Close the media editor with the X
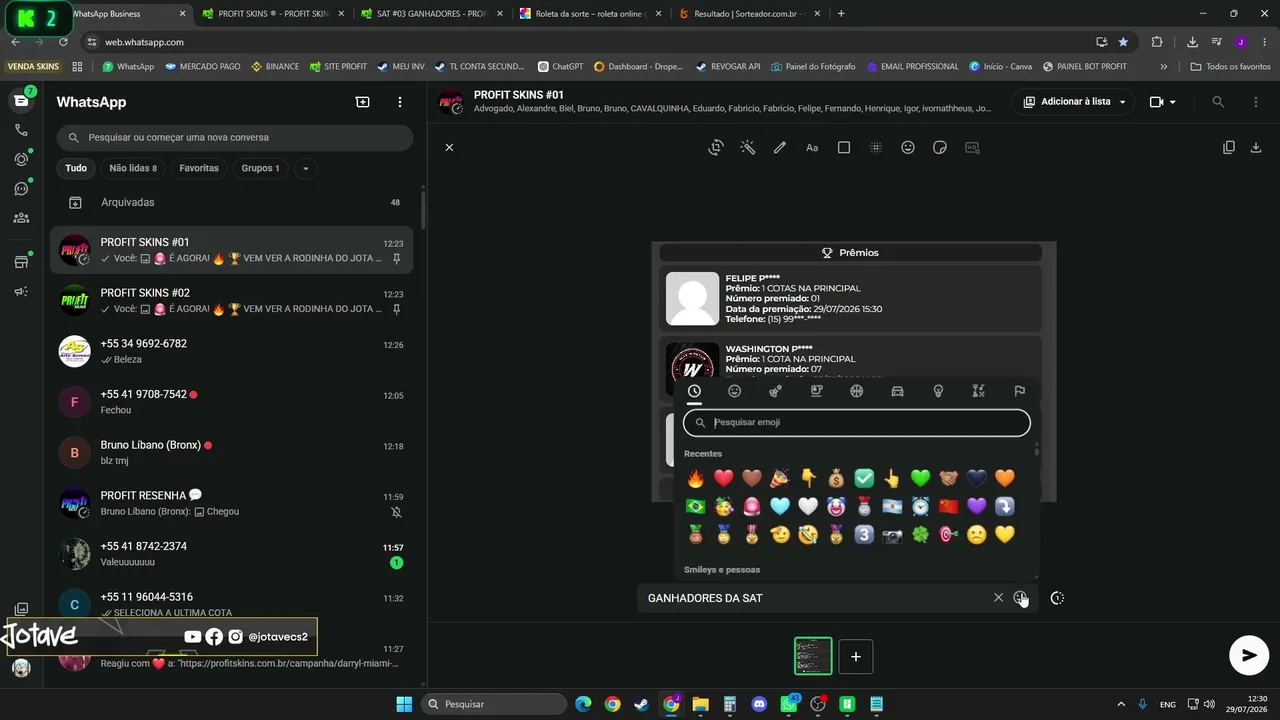The height and width of the screenshot is (720, 1280). click(x=449, y=147)
